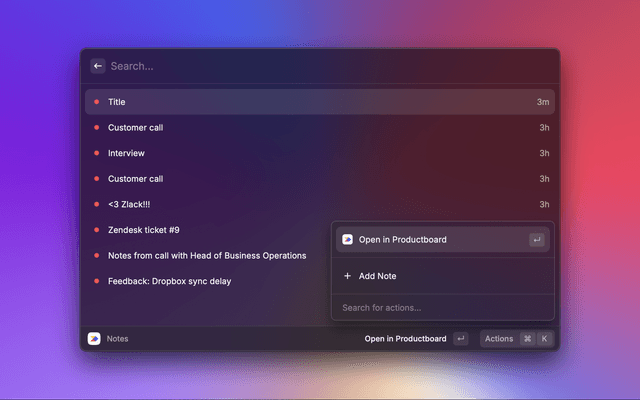The height and width of the screenshot is (400, 640).
Task: Click the K key icon in footer
Action: point(545,339)
